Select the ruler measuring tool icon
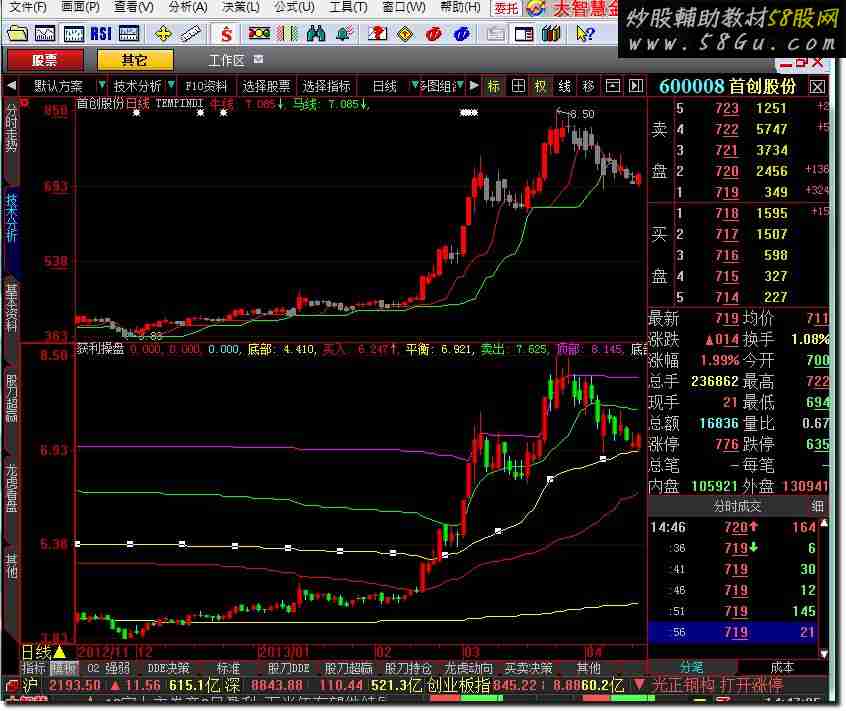846x711 pixels. (189, 35)
